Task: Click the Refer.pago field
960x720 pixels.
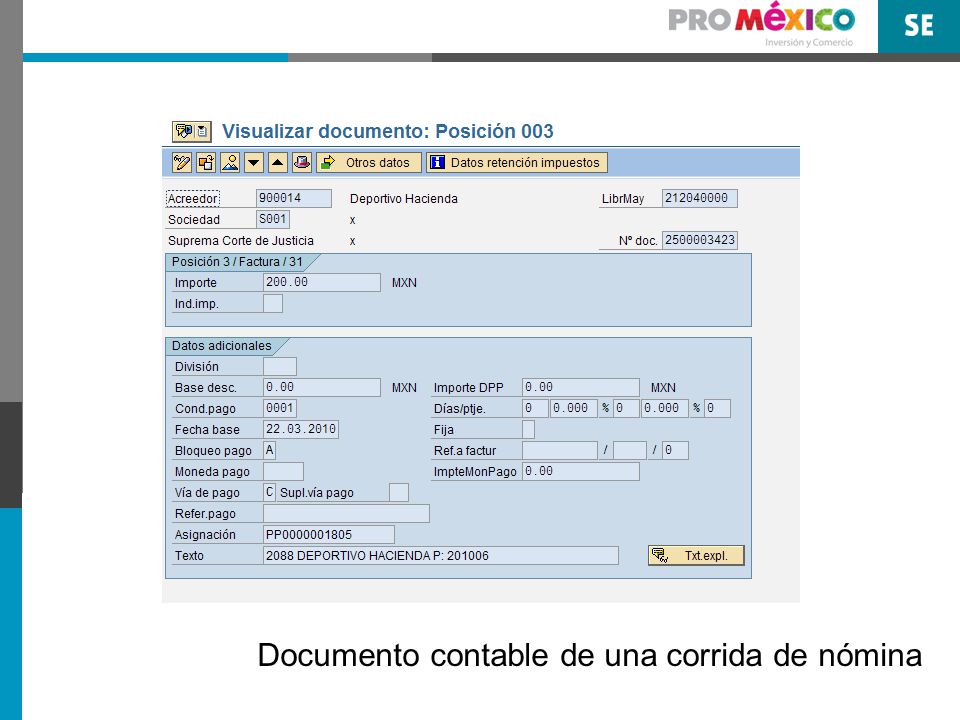Action: [x=347, y=513]
